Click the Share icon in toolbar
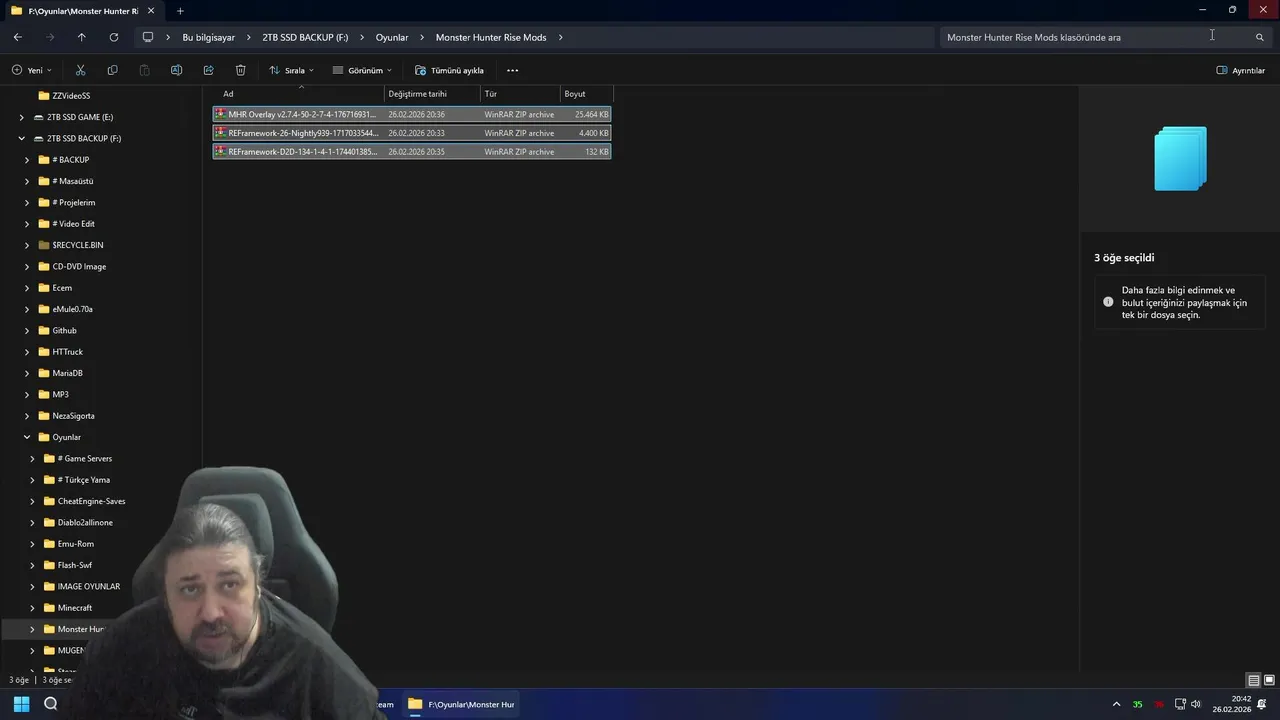This screenshot has width=1280, height=720. (x=208, y=70)
